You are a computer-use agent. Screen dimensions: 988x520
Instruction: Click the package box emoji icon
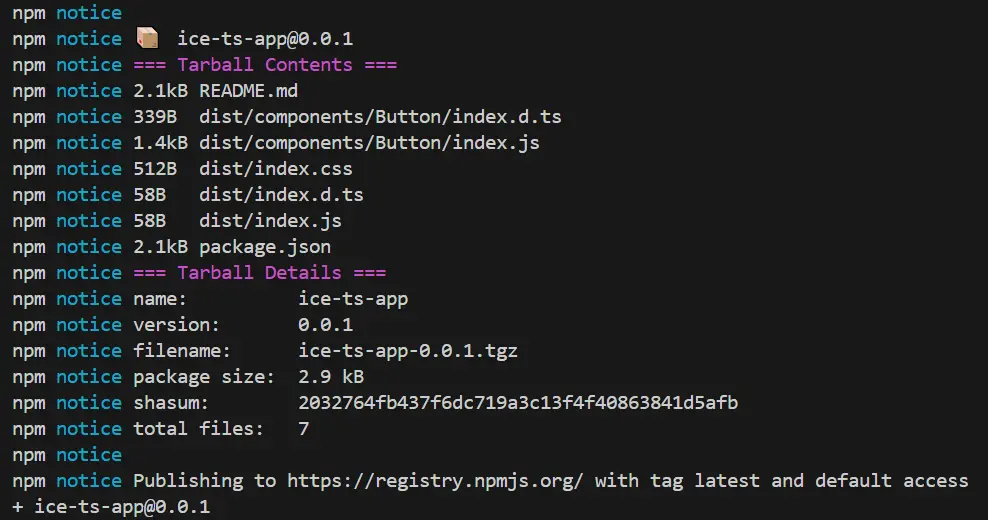tap(147, 39)
